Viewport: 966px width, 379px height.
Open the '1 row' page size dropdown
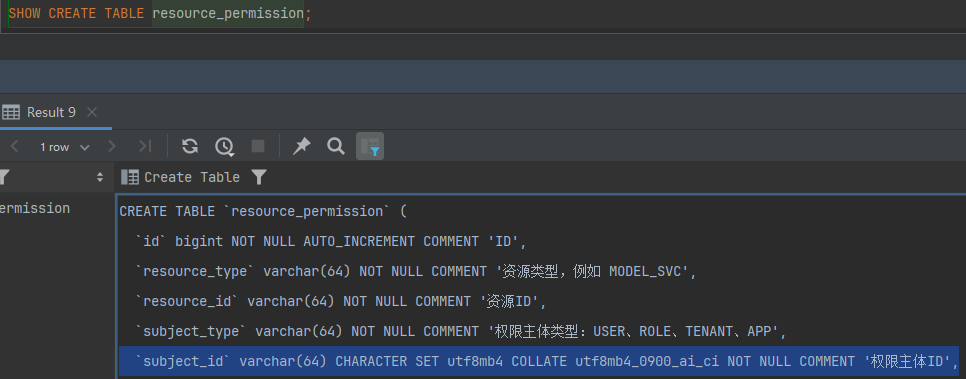[65, 147]
